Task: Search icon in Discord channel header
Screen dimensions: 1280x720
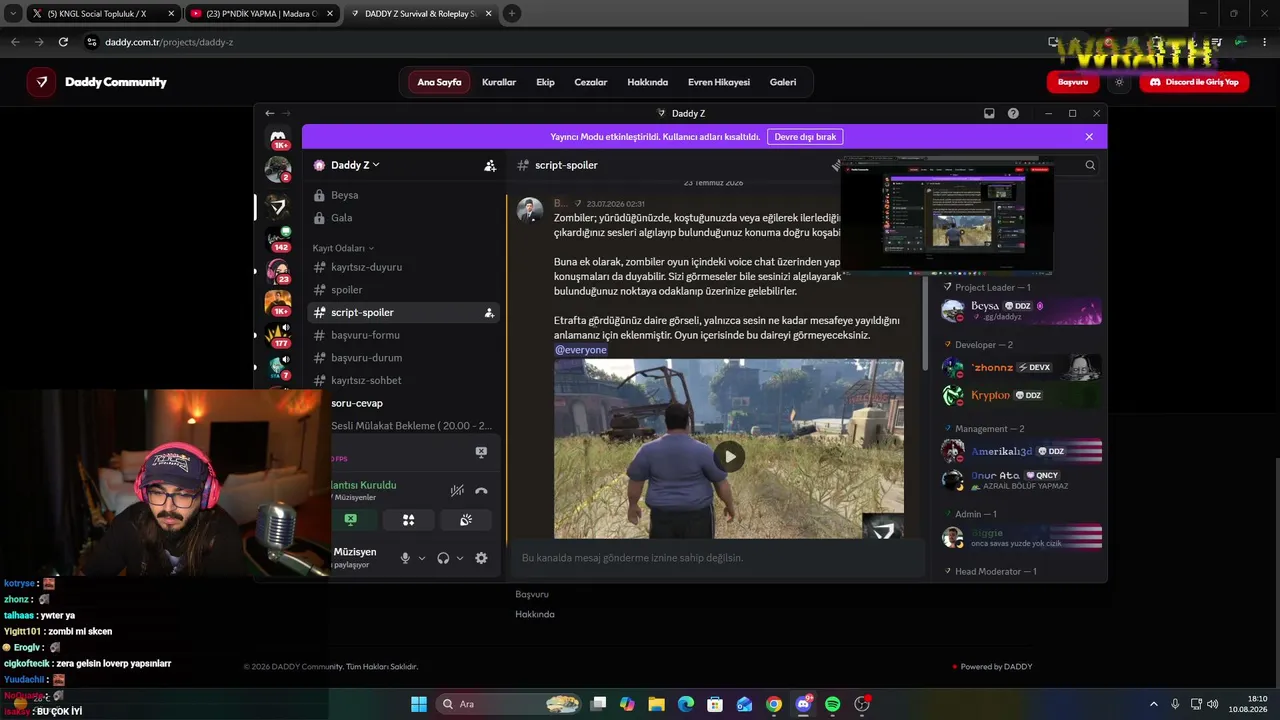Action: click(1090, 166)
